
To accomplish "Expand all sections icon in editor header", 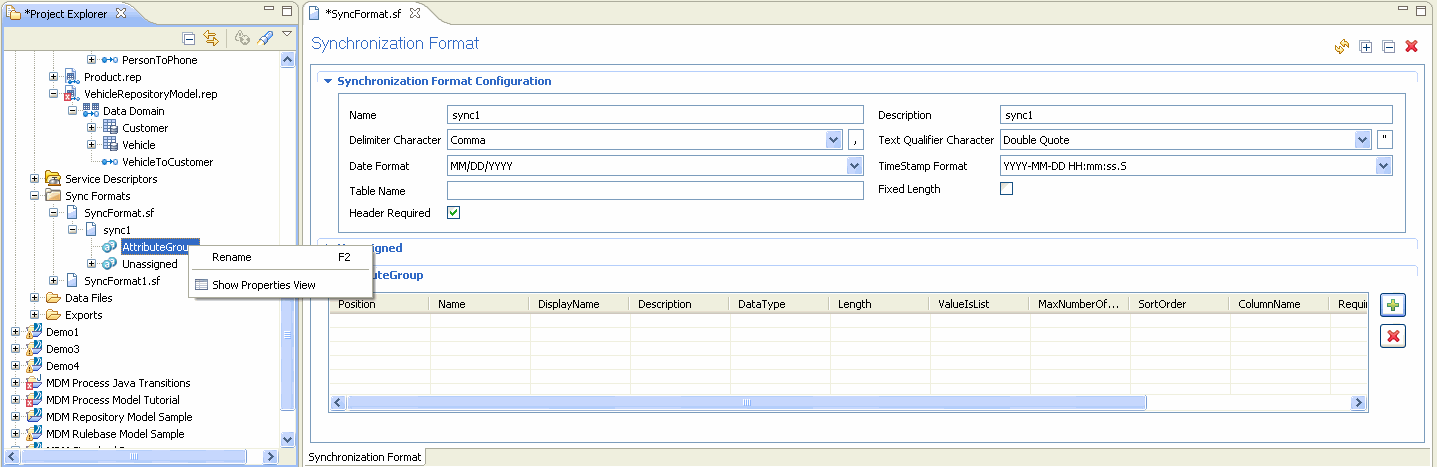I will tap(1365, 46).
